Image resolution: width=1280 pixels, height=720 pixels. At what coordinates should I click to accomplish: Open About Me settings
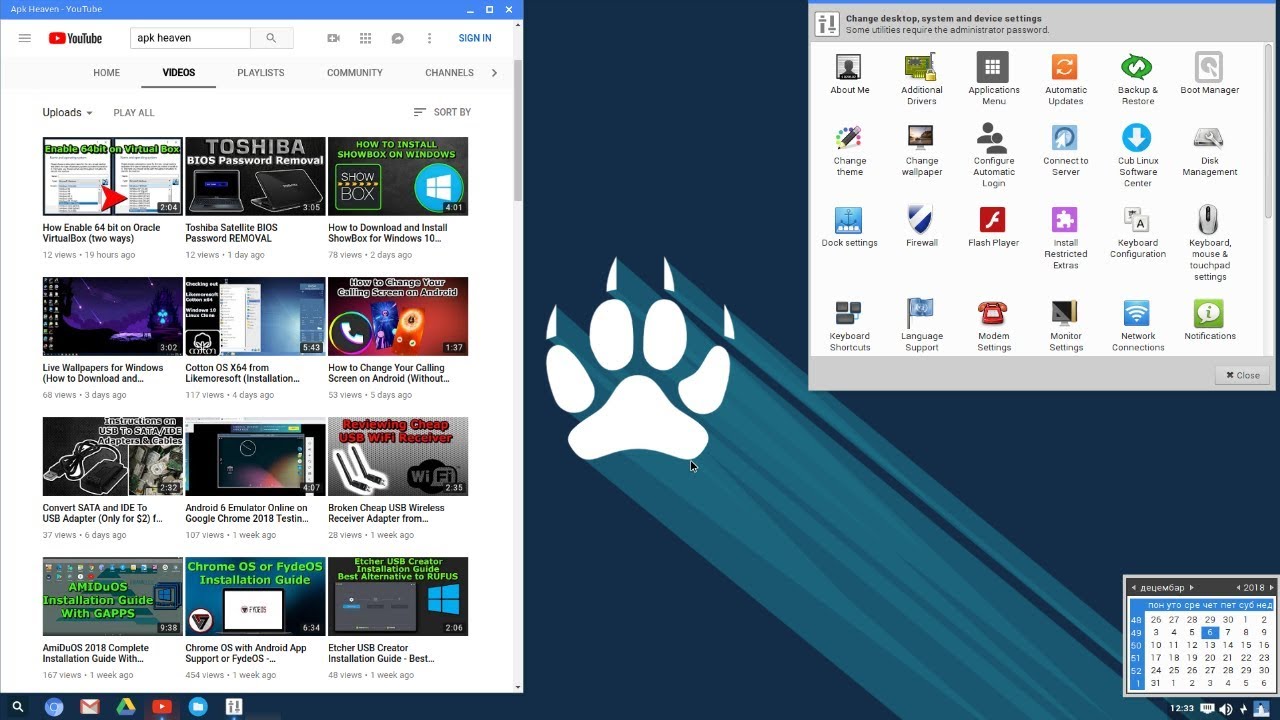coord(849,74)
